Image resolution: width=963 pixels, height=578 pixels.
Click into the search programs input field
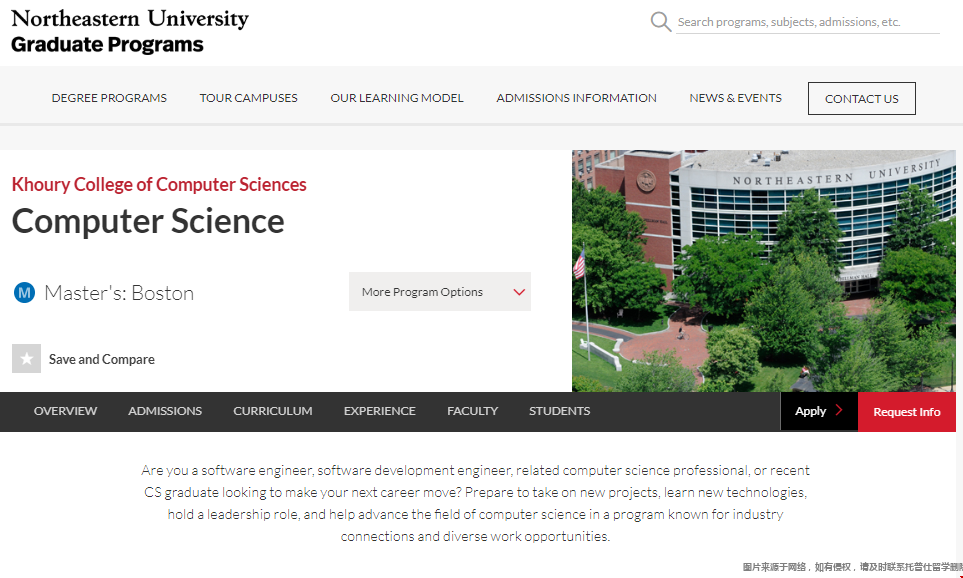pos(806,22)
